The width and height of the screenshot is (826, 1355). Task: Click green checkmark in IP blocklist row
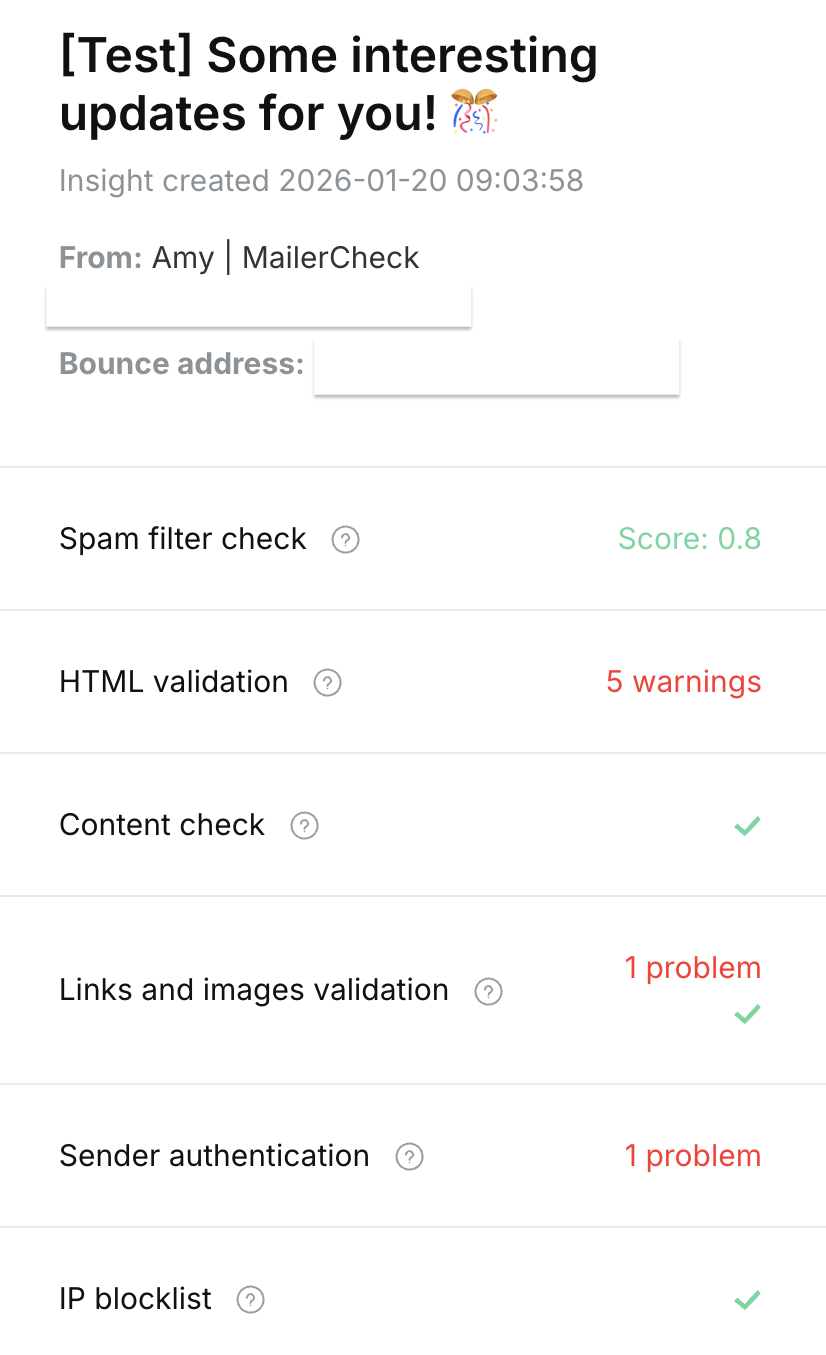[x=747, y=1300]
